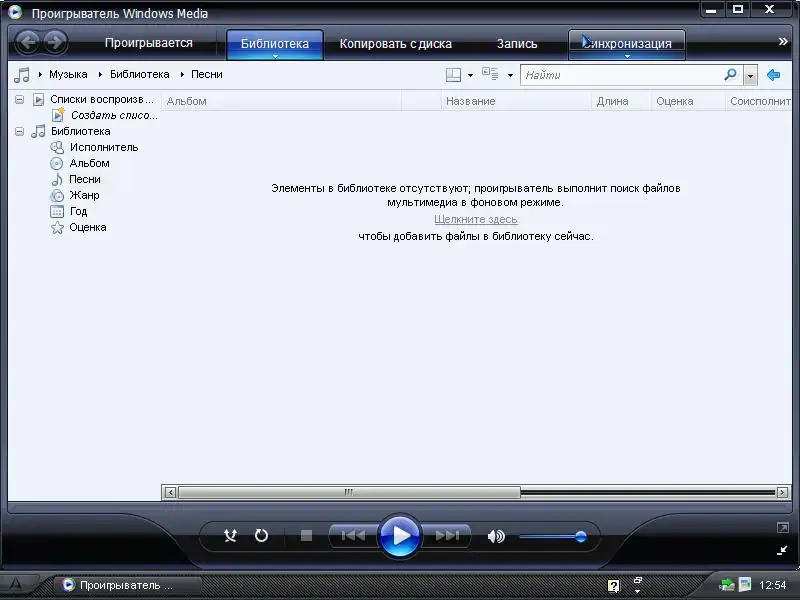Select Исполнитель in the library tree
The width and height of the screenshot is (800, 600).
point(104,147)
